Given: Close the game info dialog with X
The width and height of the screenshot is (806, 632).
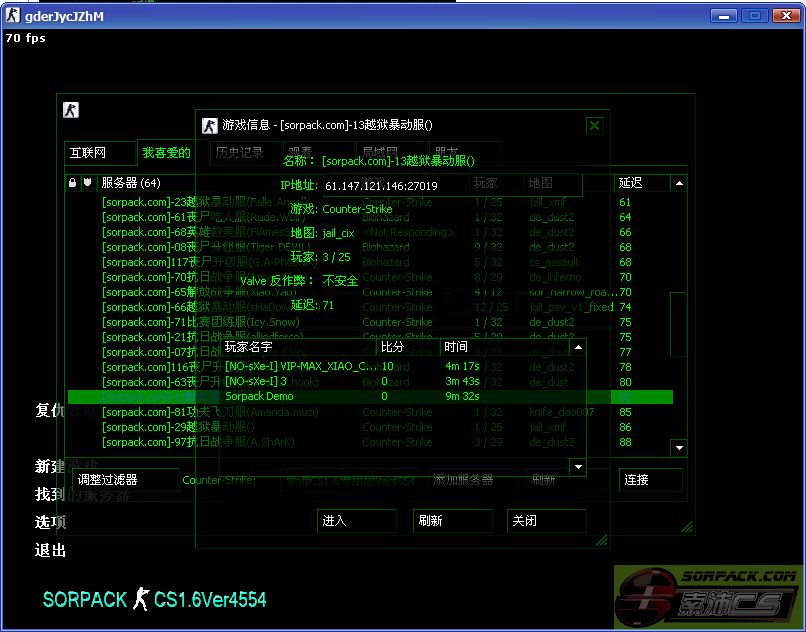Looking at the screenshot, I should pos(594,125).
